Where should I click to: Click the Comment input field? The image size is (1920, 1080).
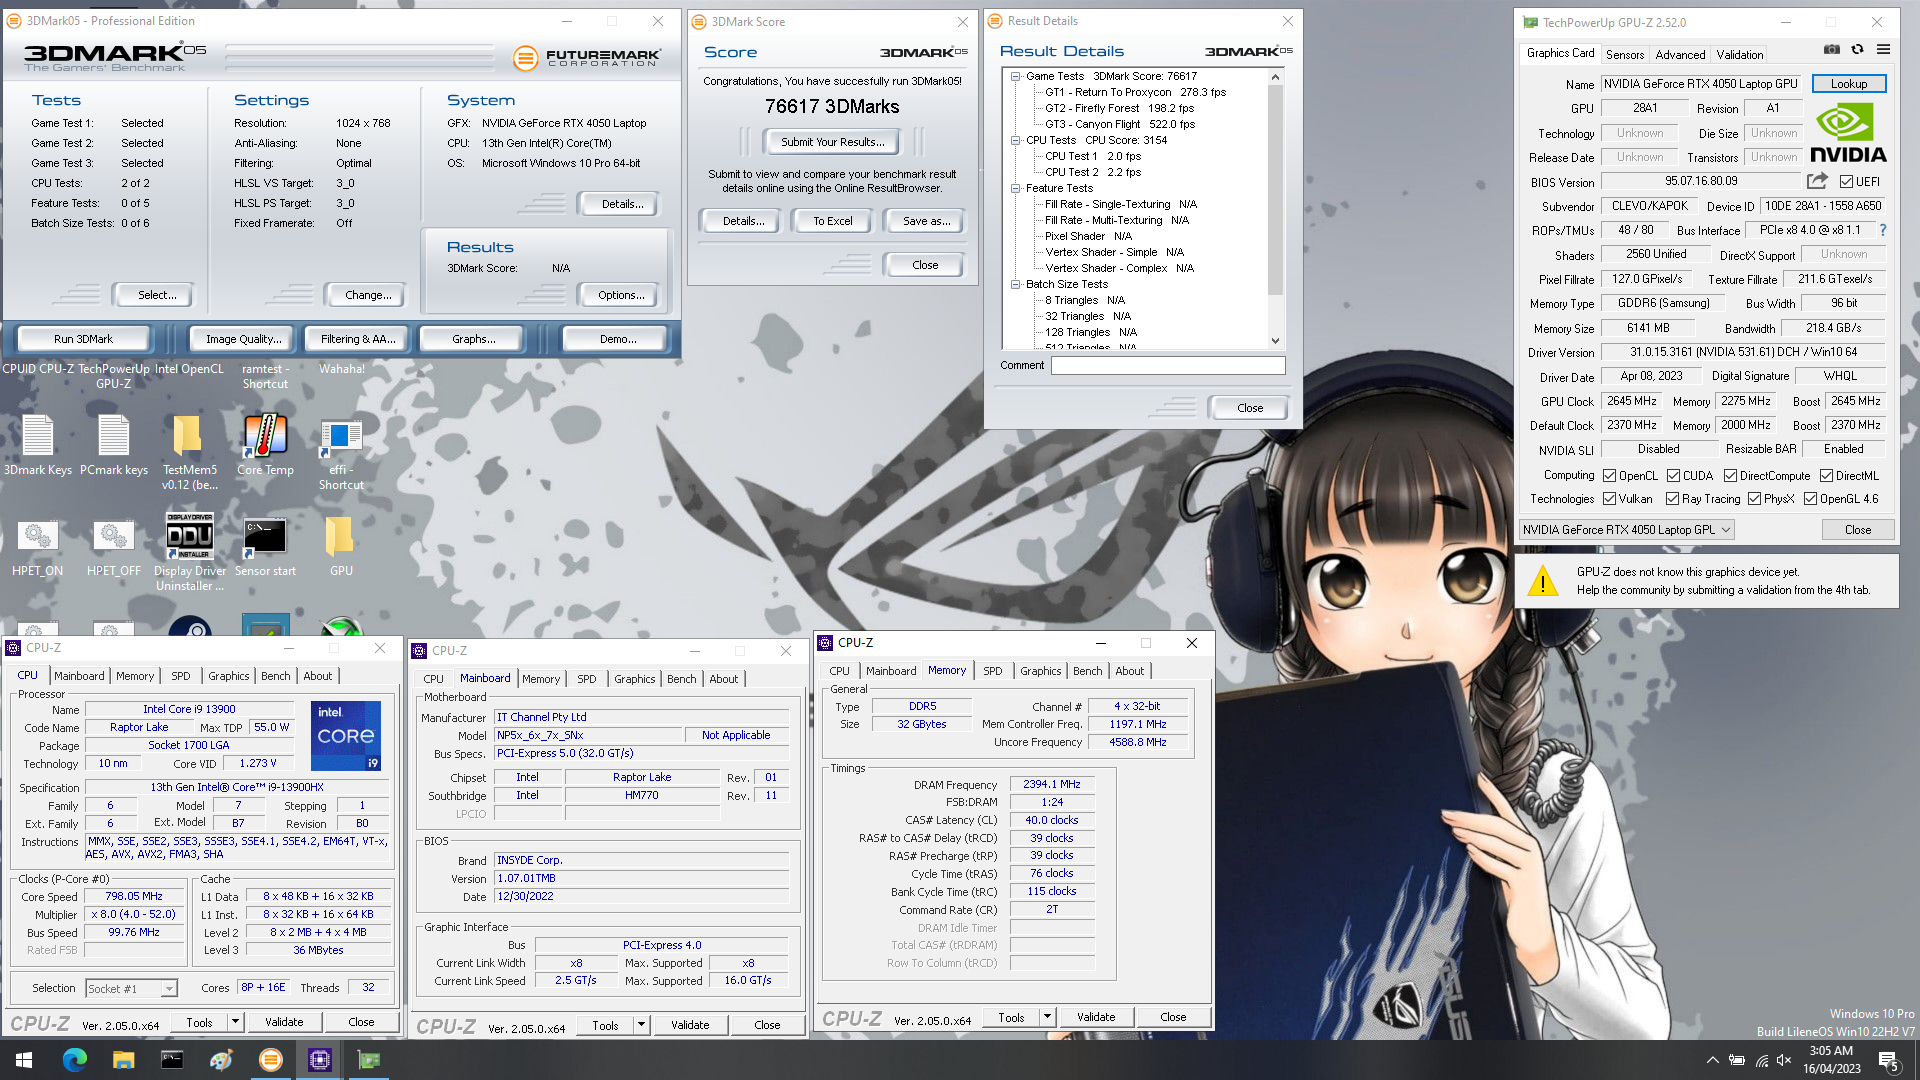pos(1168,366)
